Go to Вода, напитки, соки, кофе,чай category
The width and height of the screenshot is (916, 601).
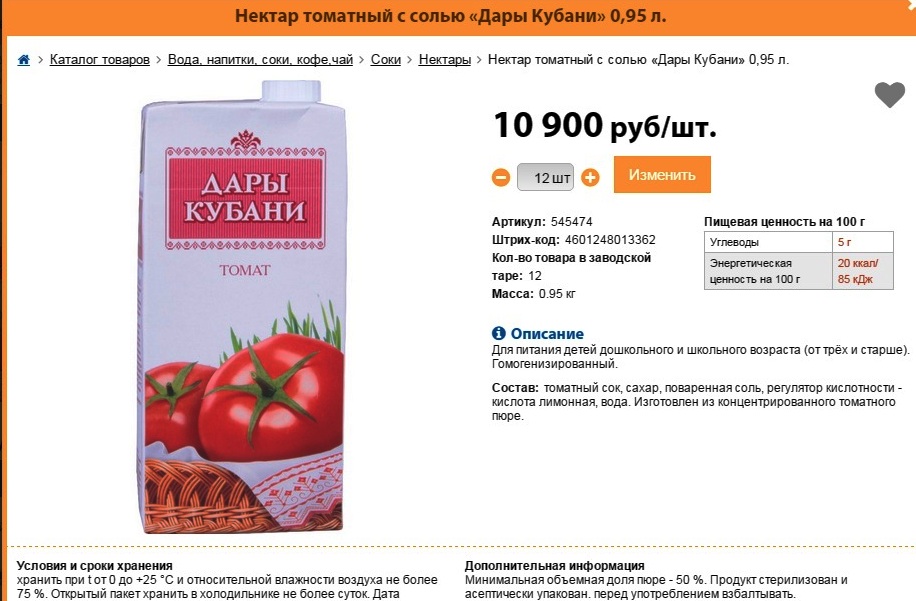click(261, 60)
